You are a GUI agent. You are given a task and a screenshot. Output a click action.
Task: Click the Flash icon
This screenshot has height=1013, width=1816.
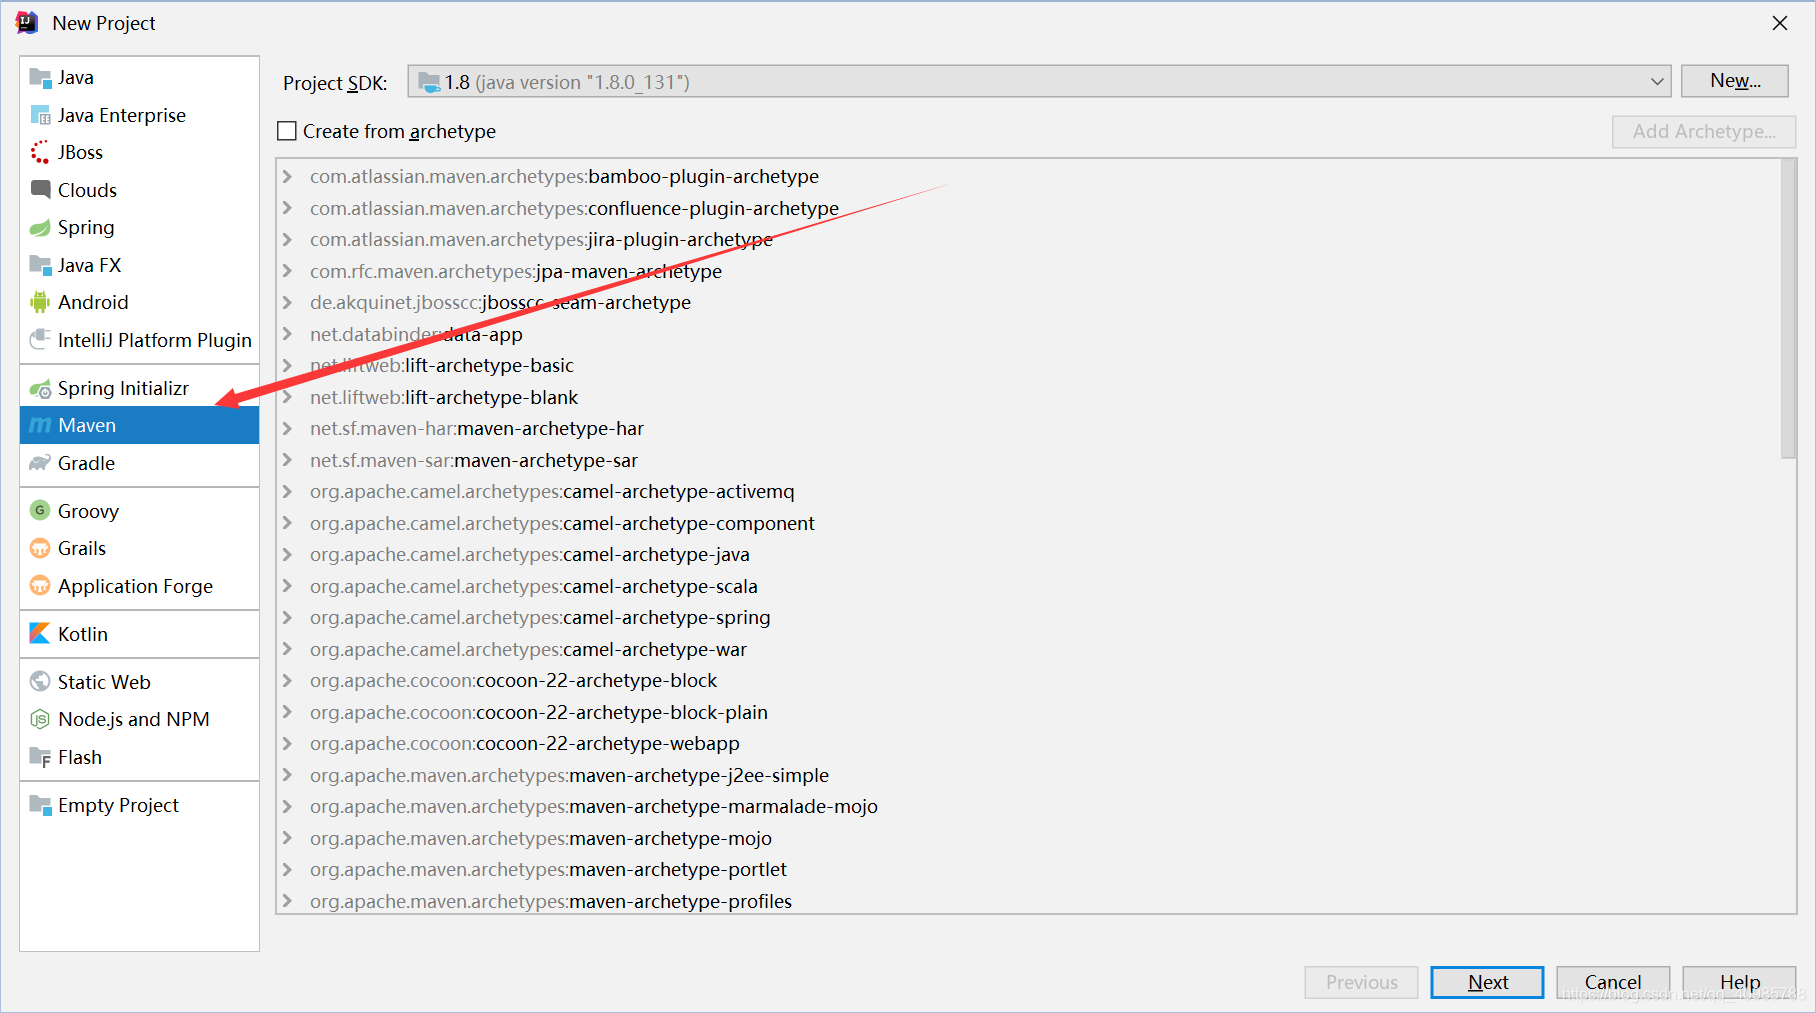point(40,757)
